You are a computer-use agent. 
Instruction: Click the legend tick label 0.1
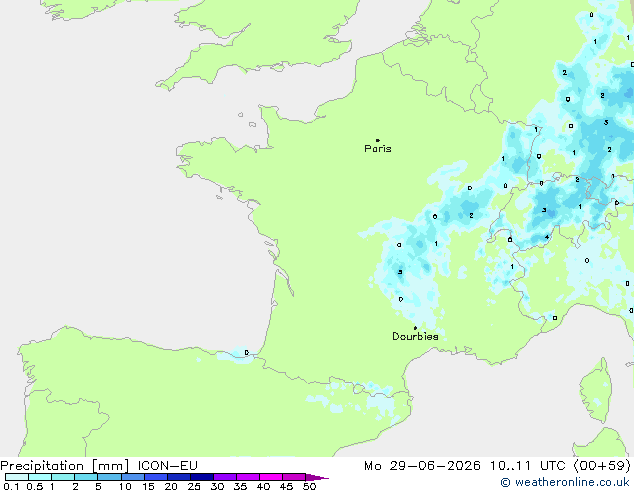10,486
